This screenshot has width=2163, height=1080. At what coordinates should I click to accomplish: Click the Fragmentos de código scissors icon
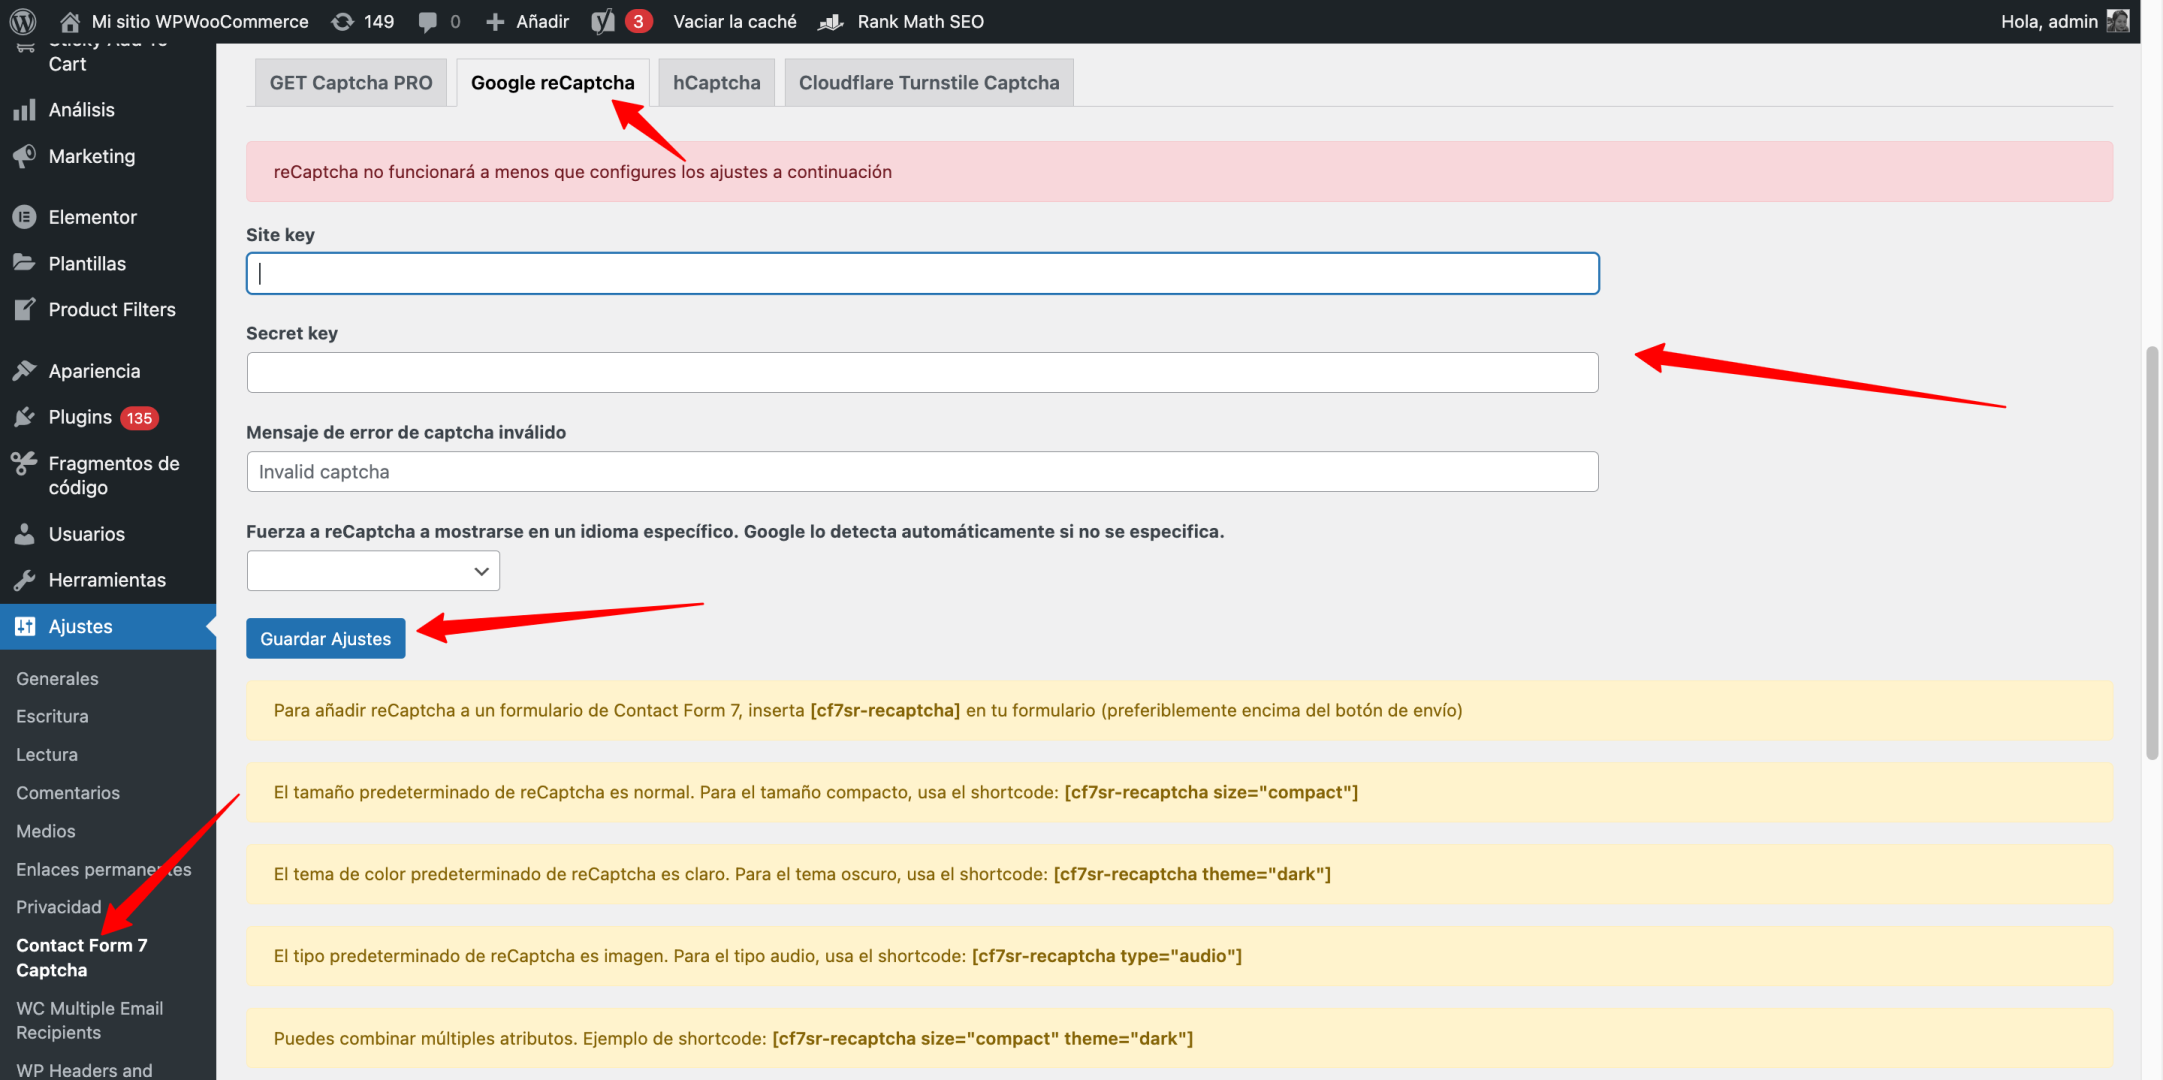coord(24,463)
